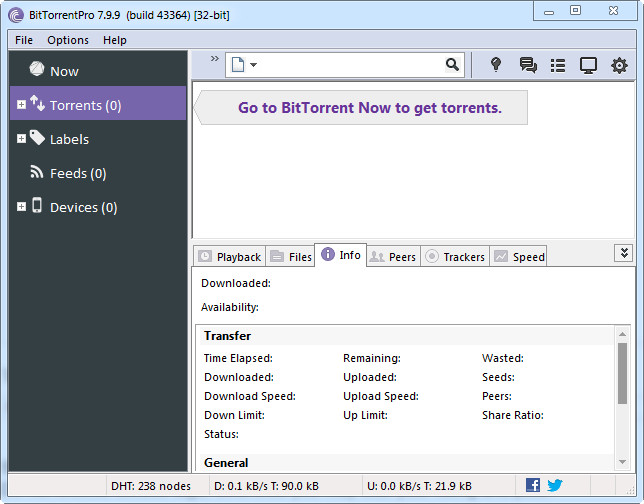
Task: Switch to the Peers tab
Action: pos(392,257)
